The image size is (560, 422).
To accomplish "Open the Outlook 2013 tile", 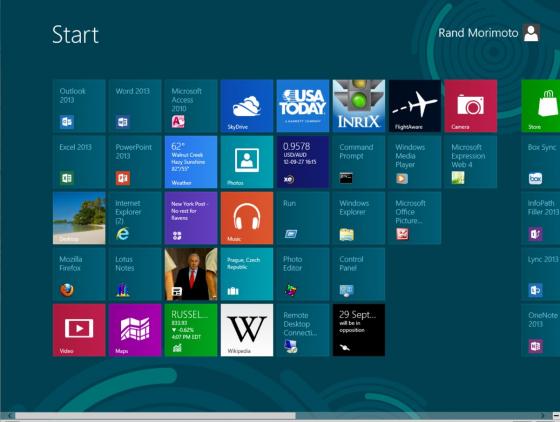I will tap(79, 106).
